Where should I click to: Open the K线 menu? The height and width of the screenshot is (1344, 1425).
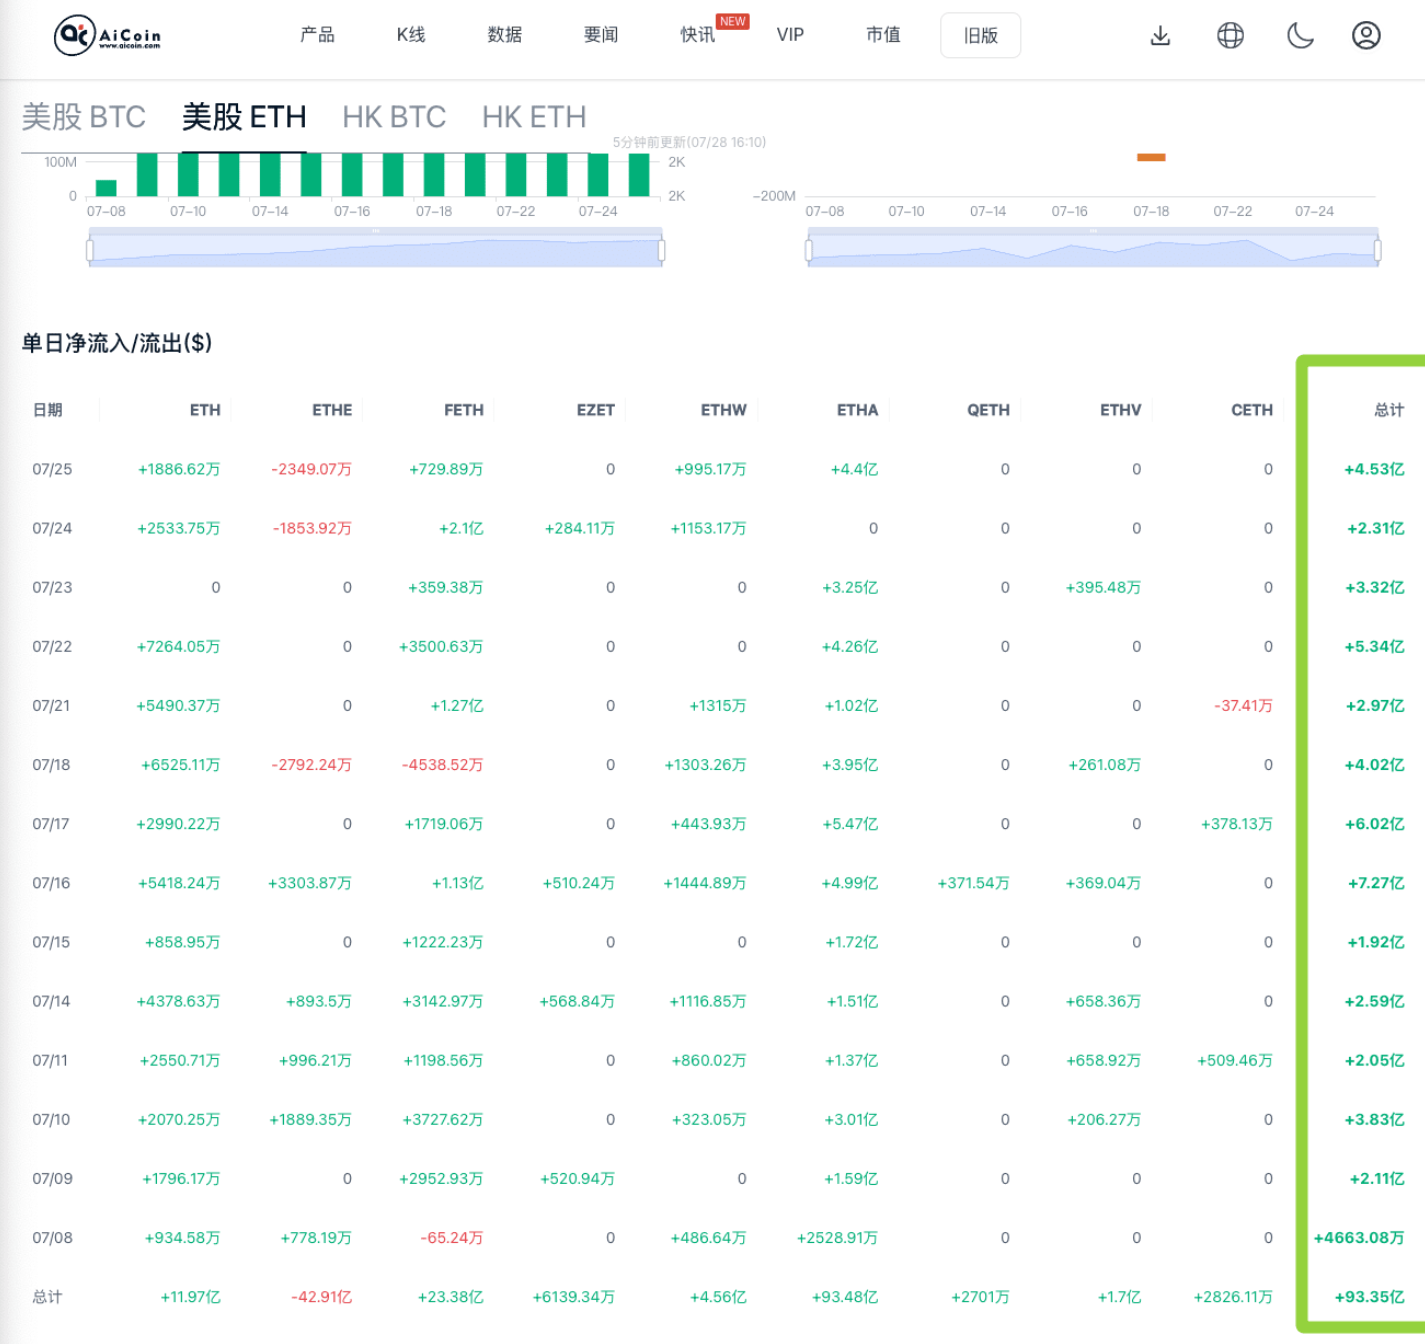click(411, 35)
